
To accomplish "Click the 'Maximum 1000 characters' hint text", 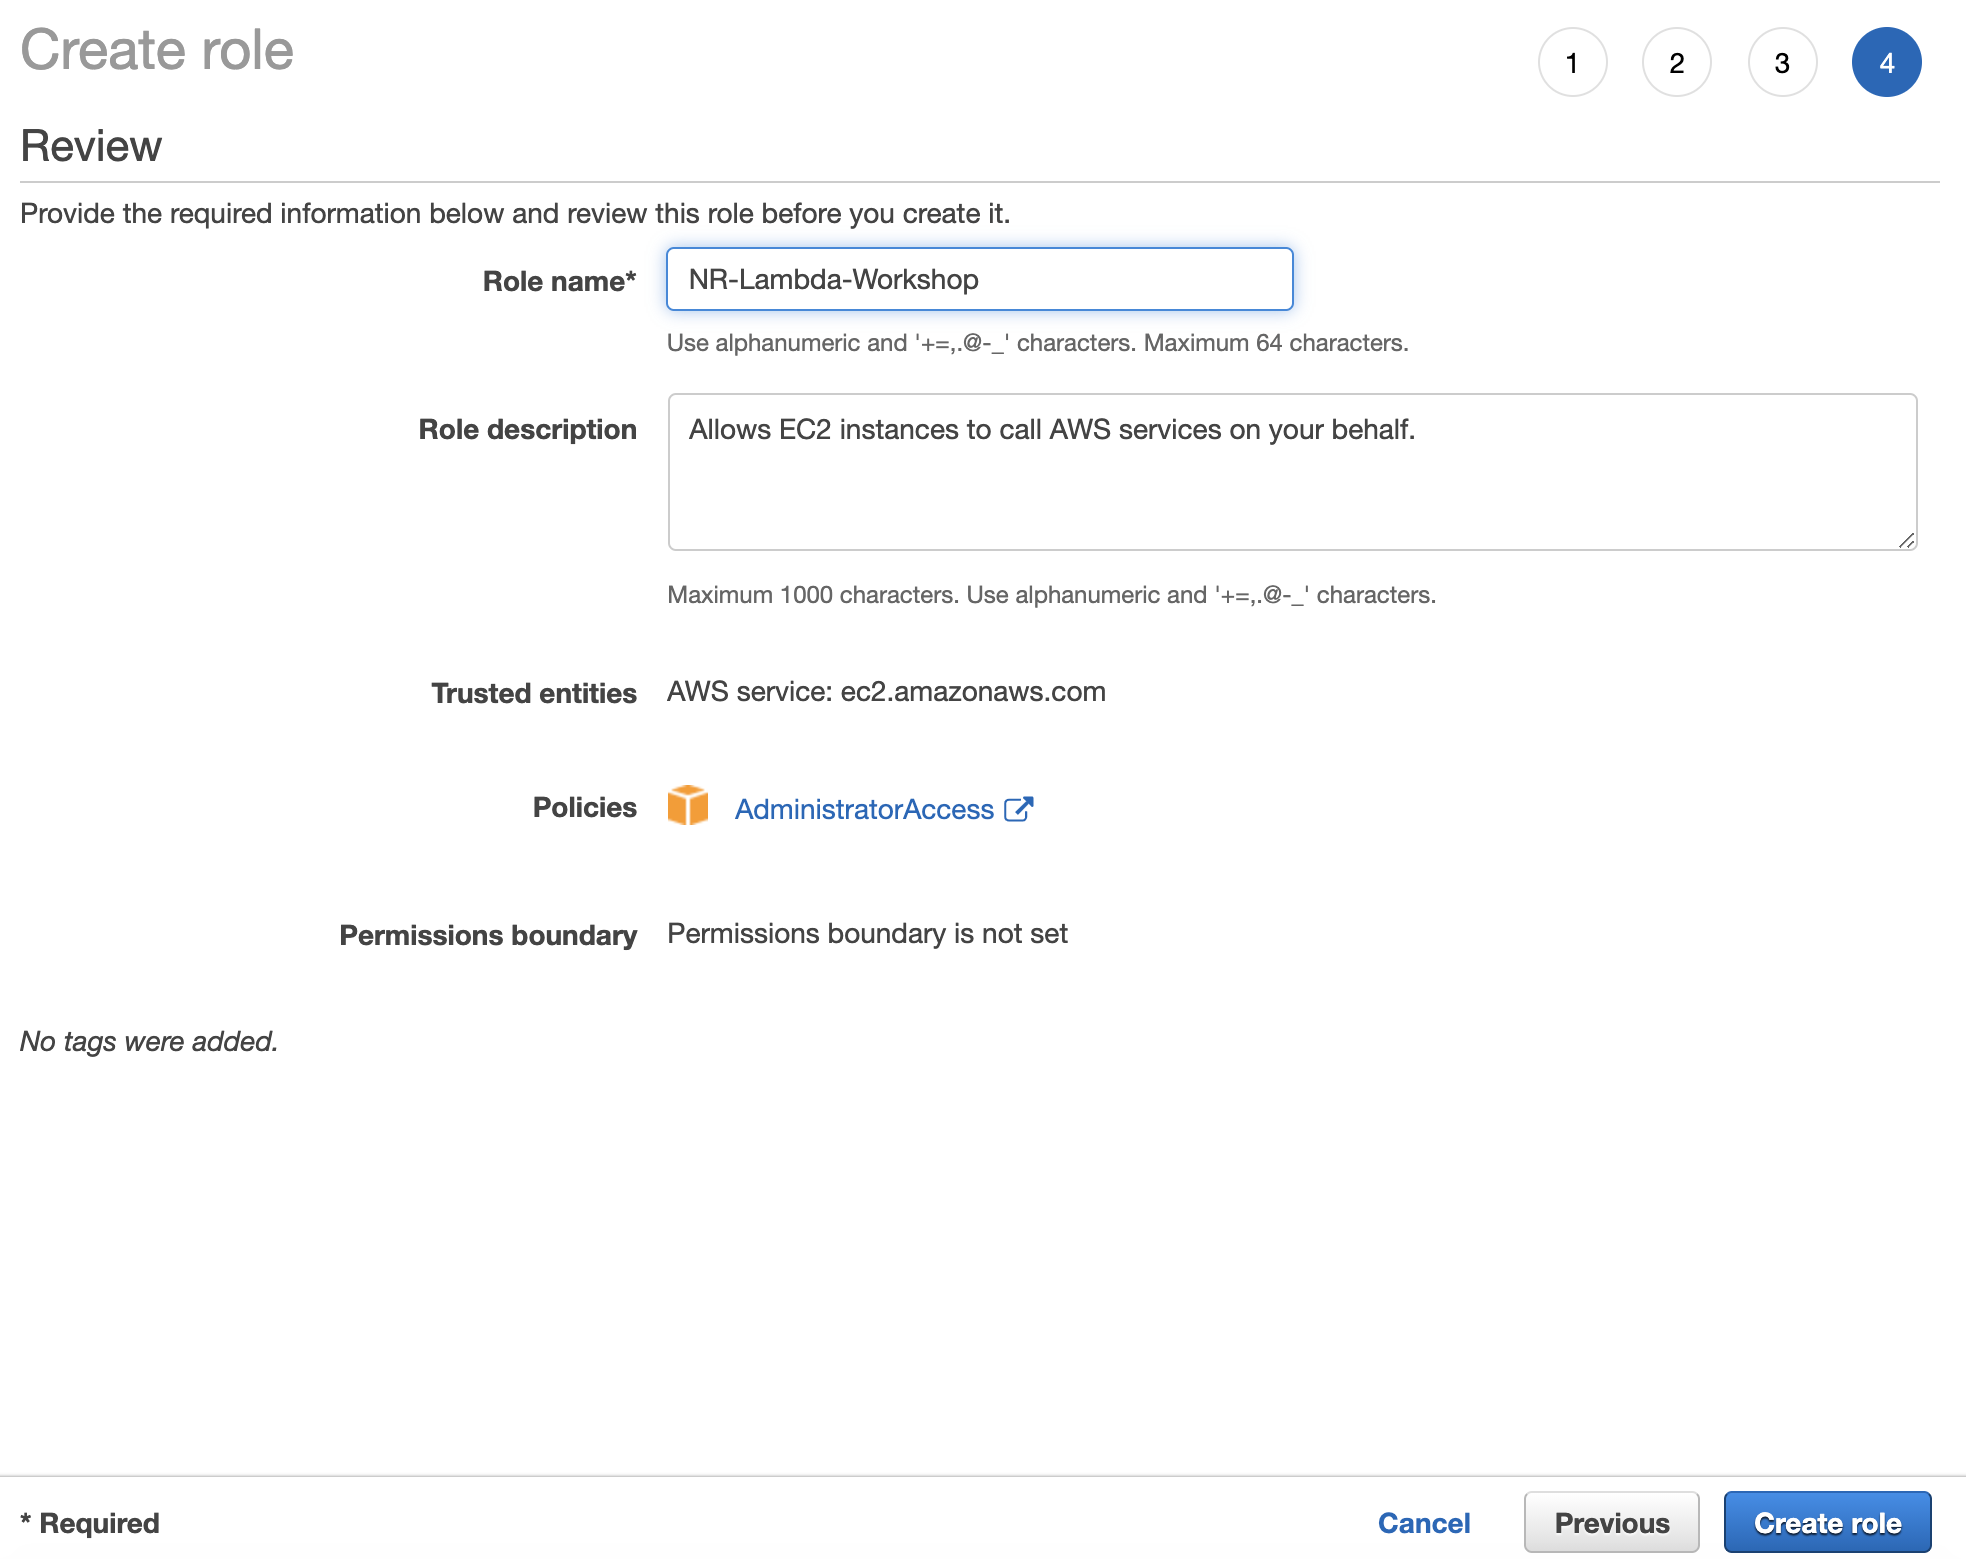I will coord(813,595).
